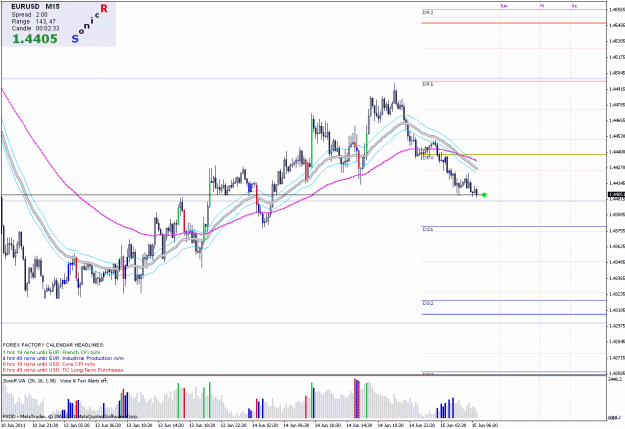Click the green current-price dot marker
This screenshot has height=429, width=625.
pos(484,195)
